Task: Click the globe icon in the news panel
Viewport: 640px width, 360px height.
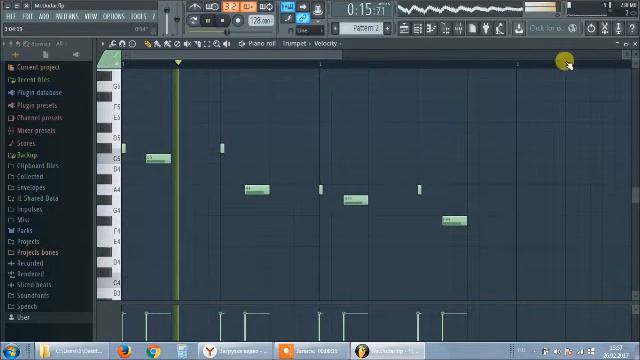Action: pos(573,28)
